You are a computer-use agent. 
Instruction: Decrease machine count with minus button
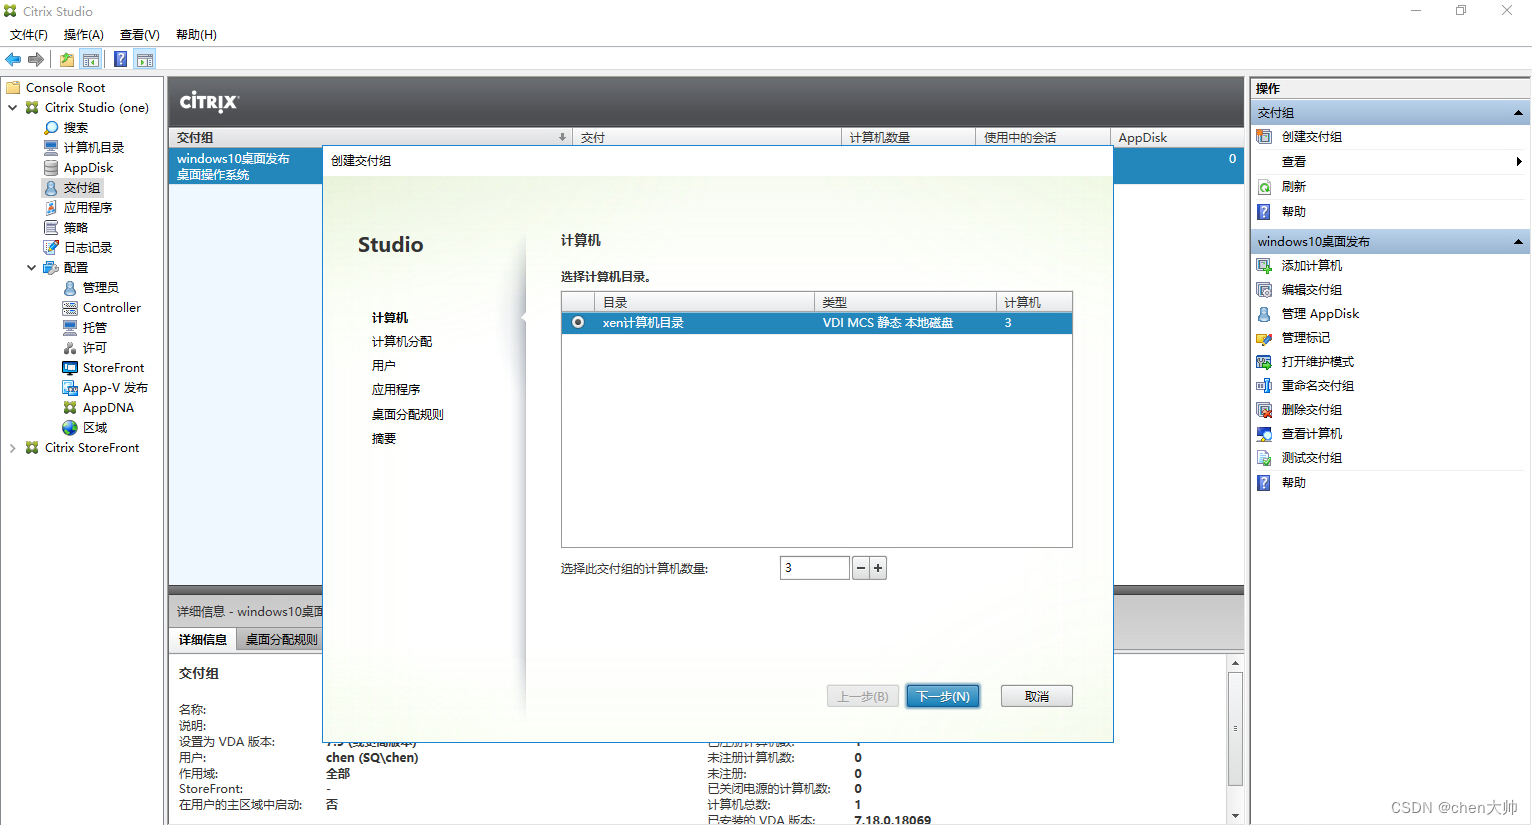pyautogui.click(x=860, y=568)
